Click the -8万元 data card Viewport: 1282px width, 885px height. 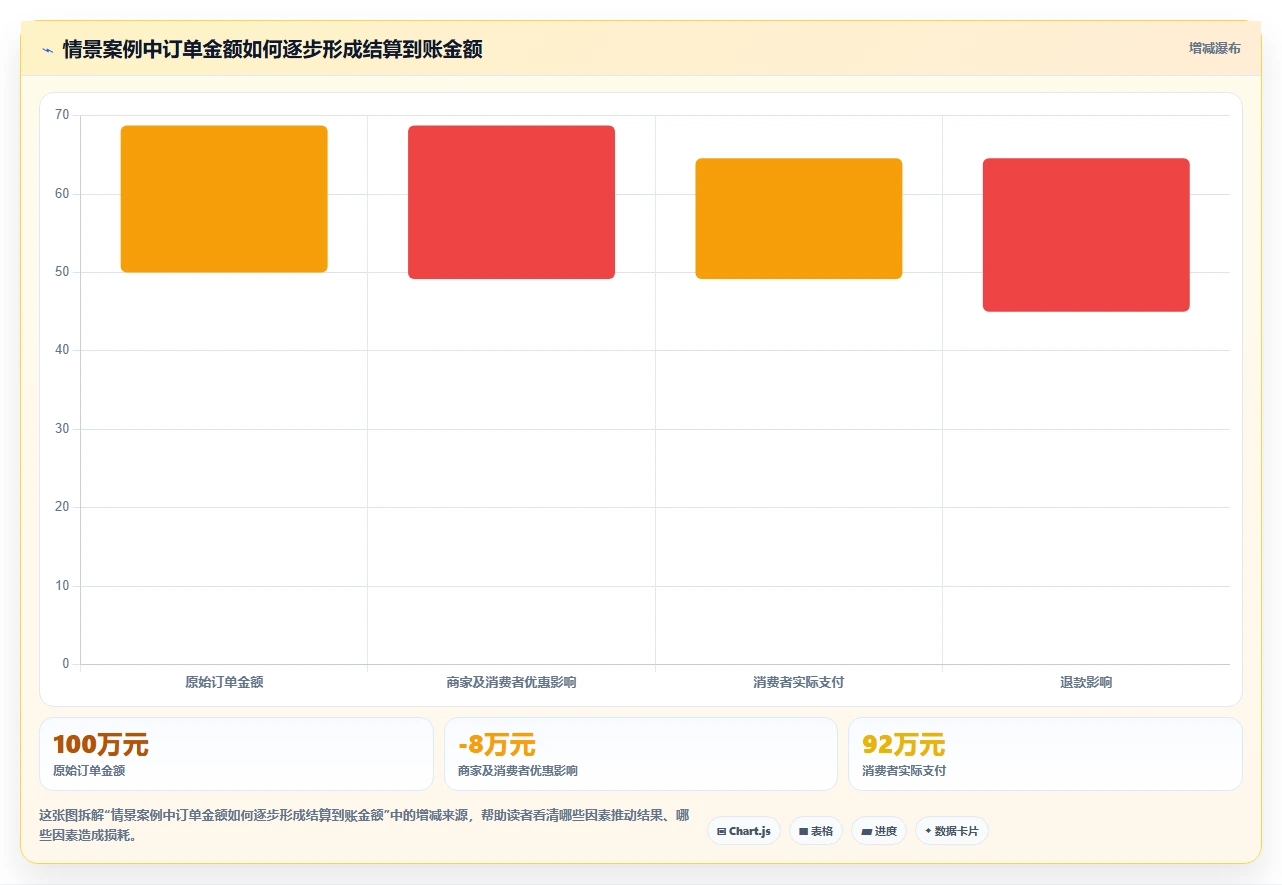point(641,754)
